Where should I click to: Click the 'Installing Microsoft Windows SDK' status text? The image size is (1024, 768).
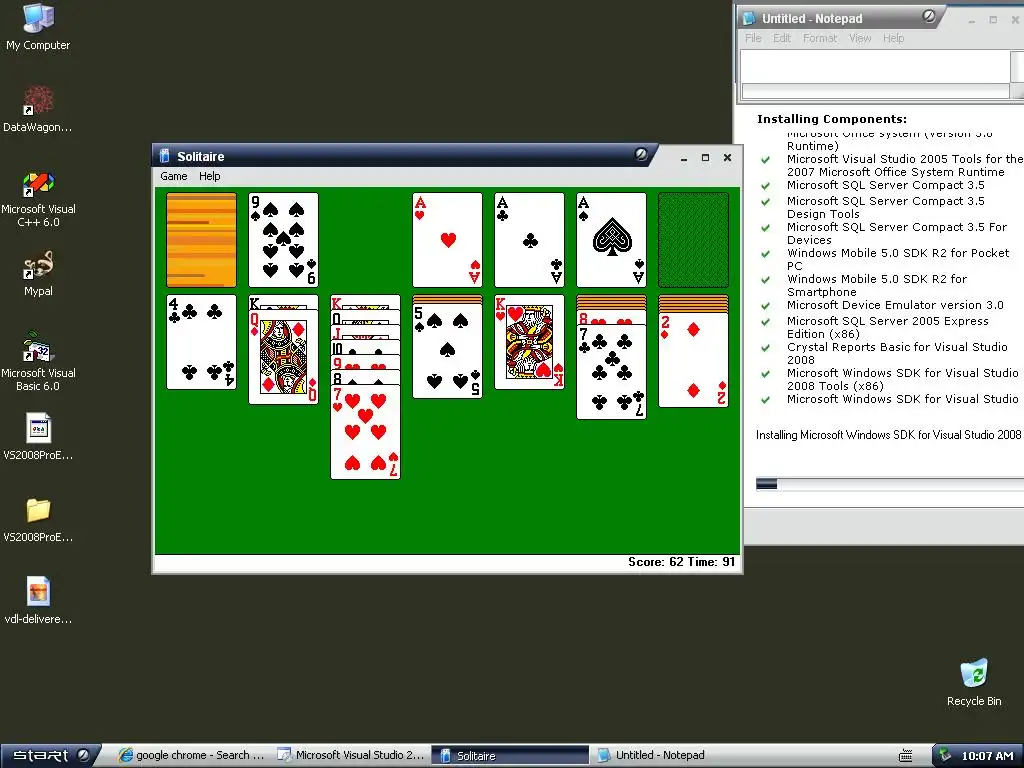coord(888,435)
